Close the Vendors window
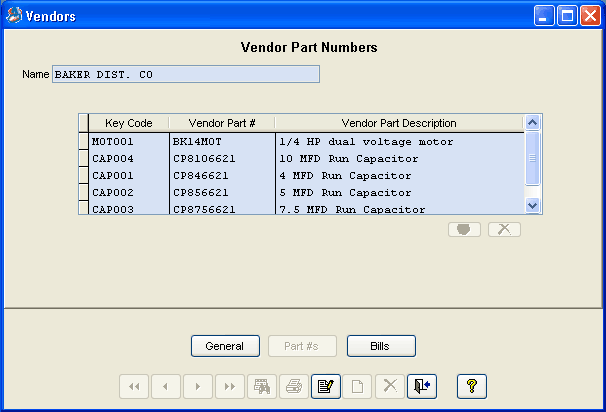 591,16
